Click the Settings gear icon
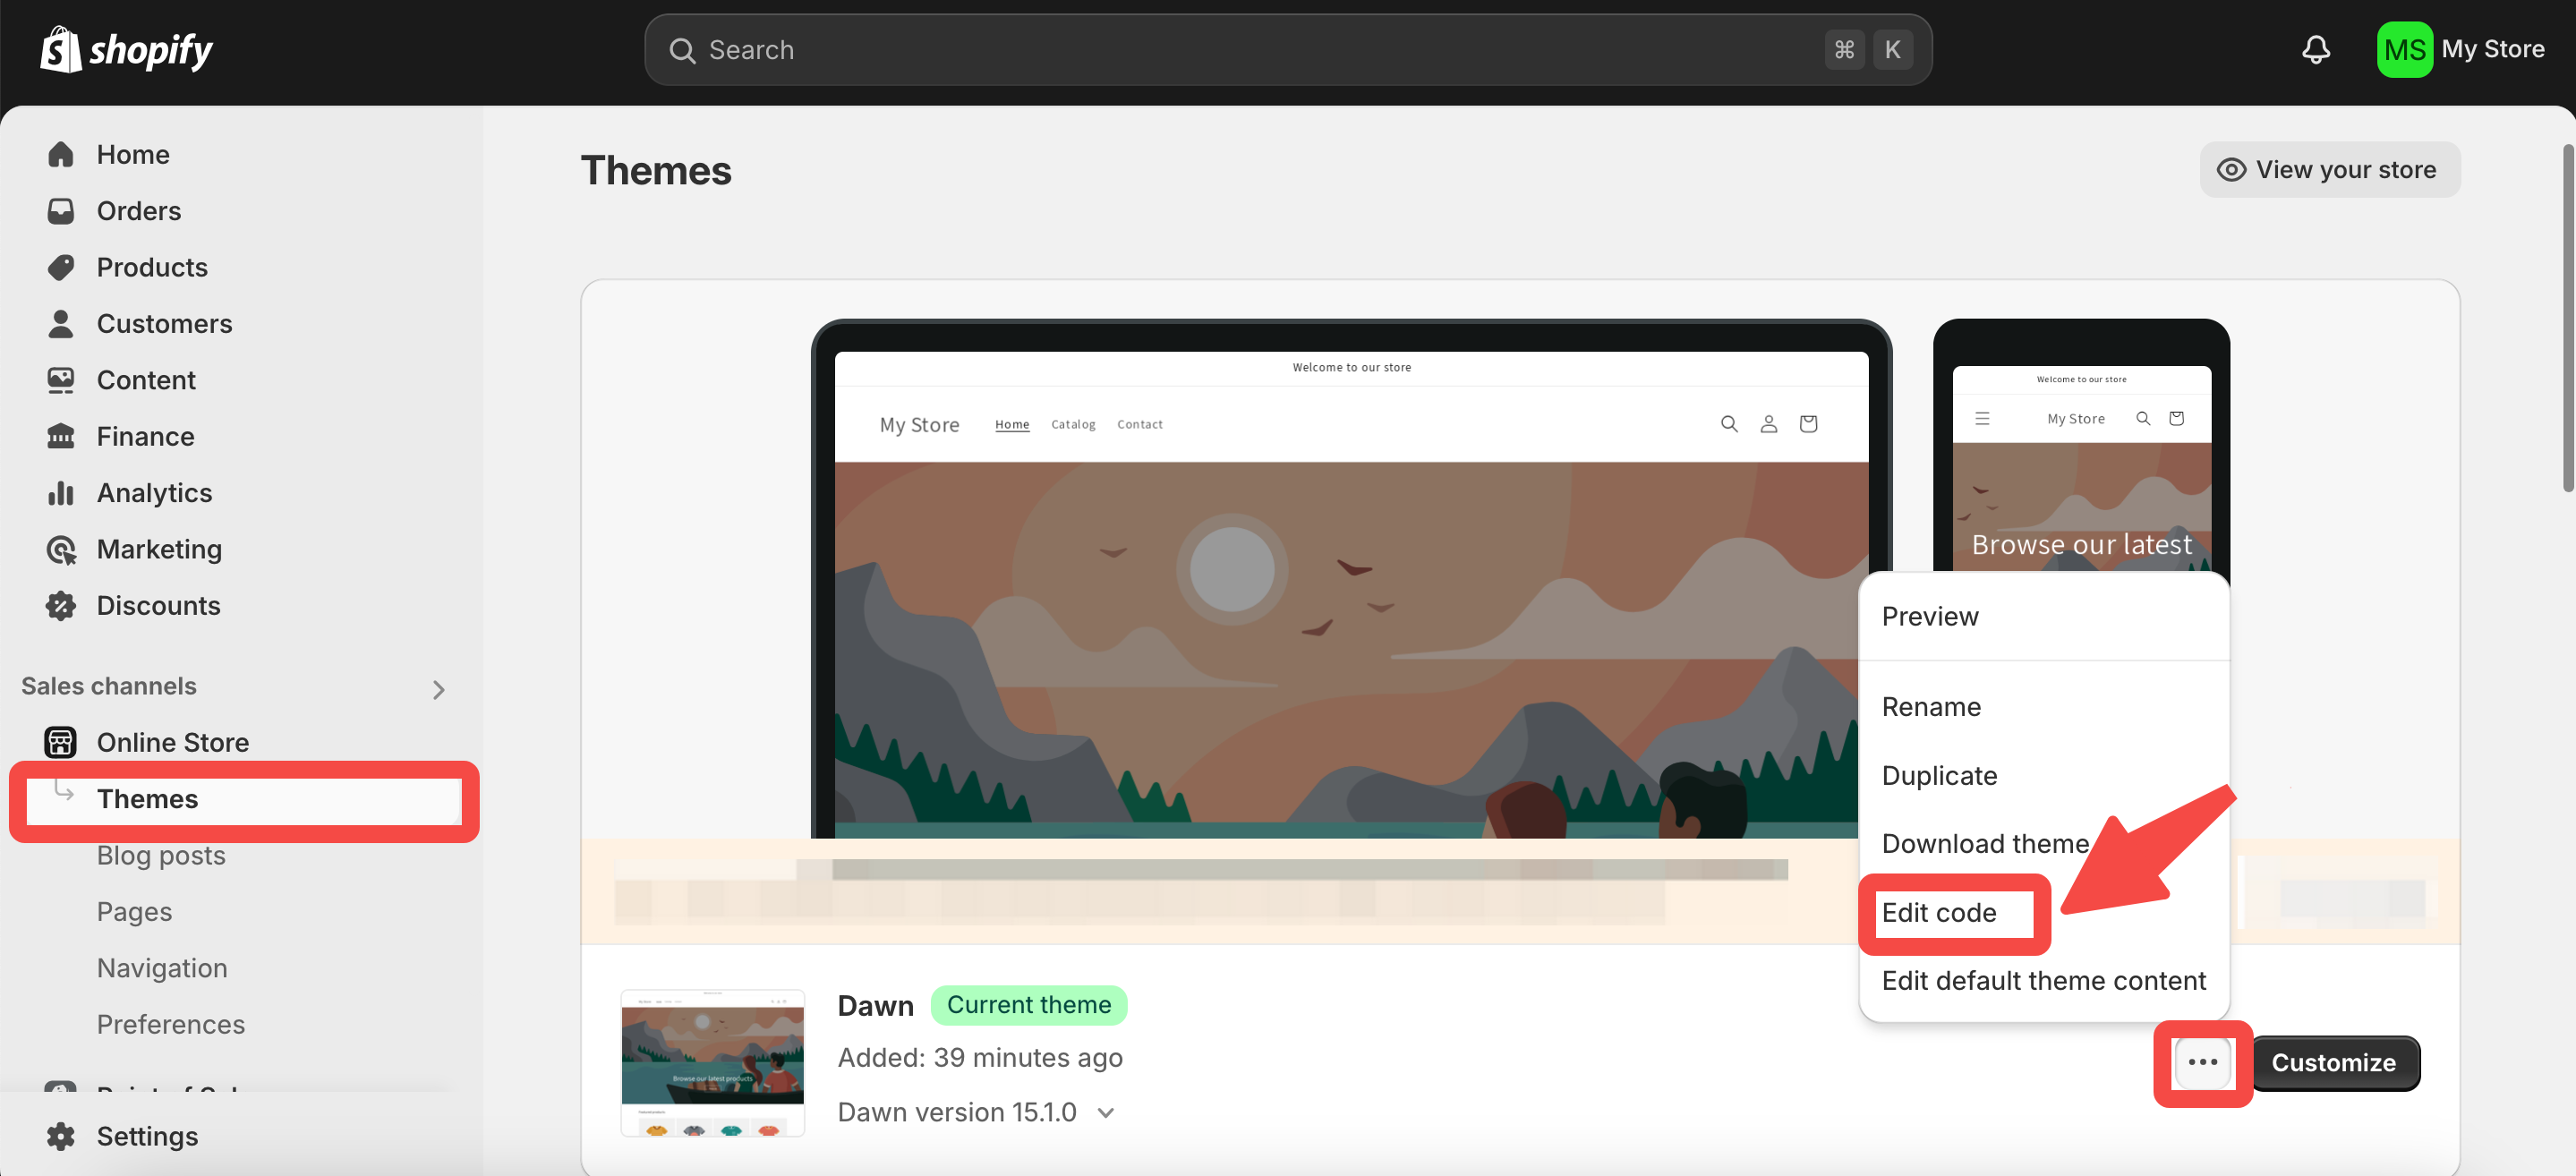The image size is (2576, 1176). pyautogui.click(x=61, y=1136)
